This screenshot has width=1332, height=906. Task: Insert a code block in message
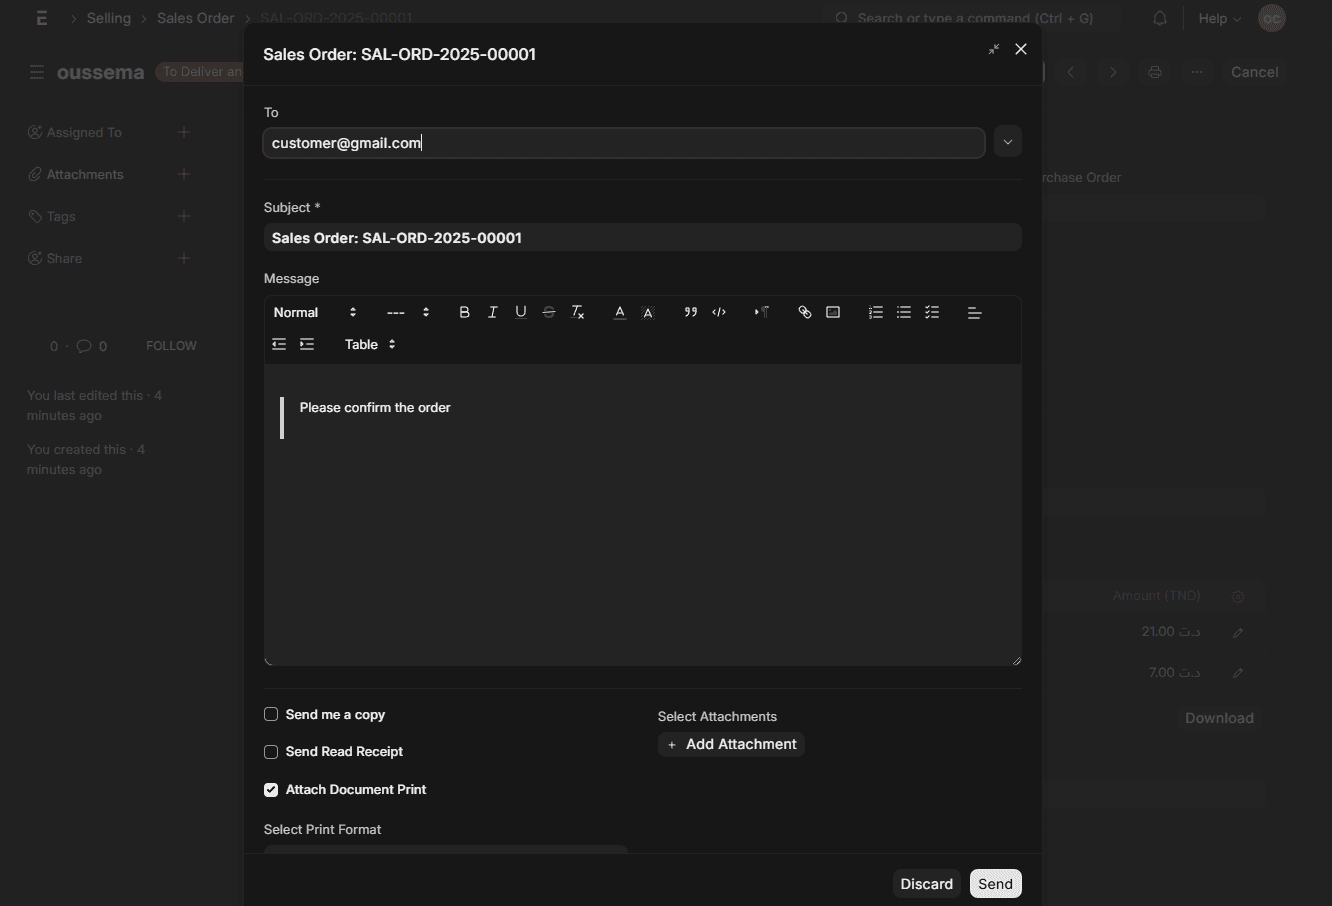pos(719,313)
